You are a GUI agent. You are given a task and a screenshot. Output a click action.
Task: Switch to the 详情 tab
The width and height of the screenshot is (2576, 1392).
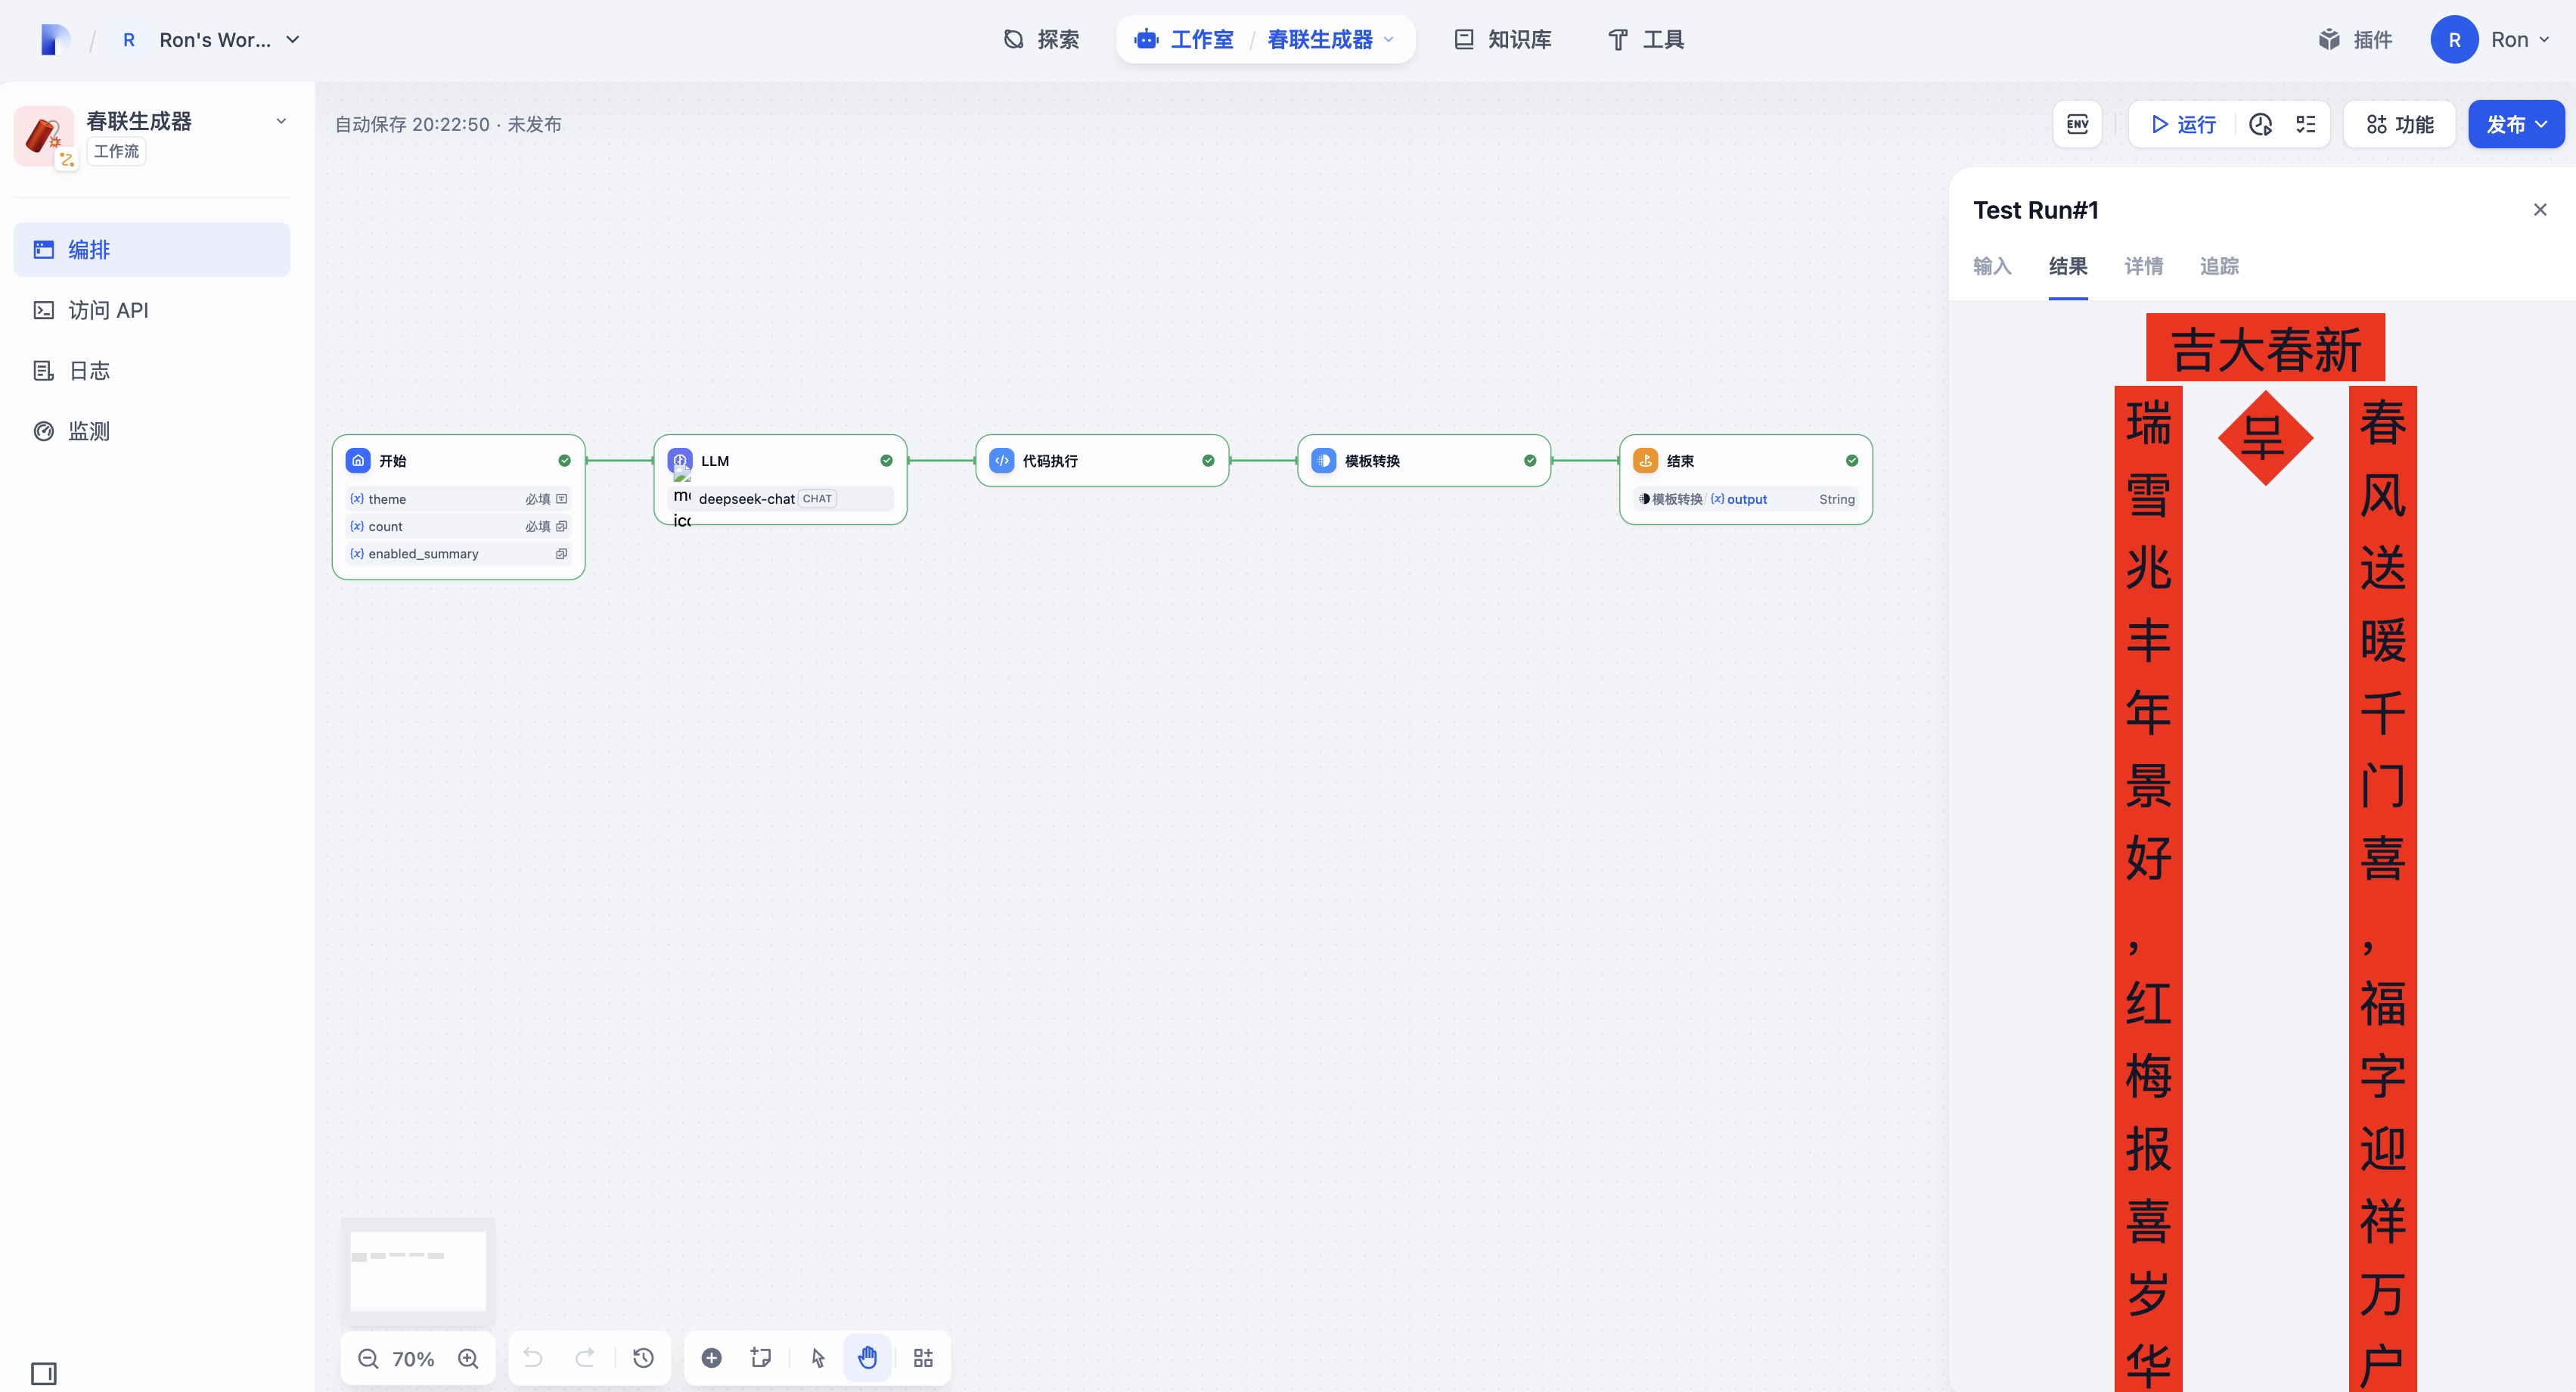click(2143, 266)
